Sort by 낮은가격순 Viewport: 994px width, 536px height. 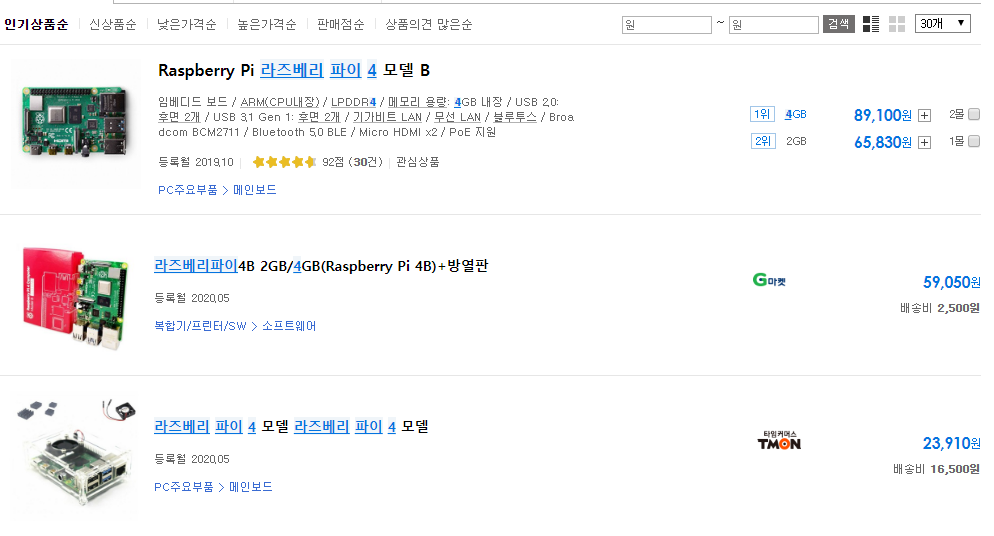point(187,25)
